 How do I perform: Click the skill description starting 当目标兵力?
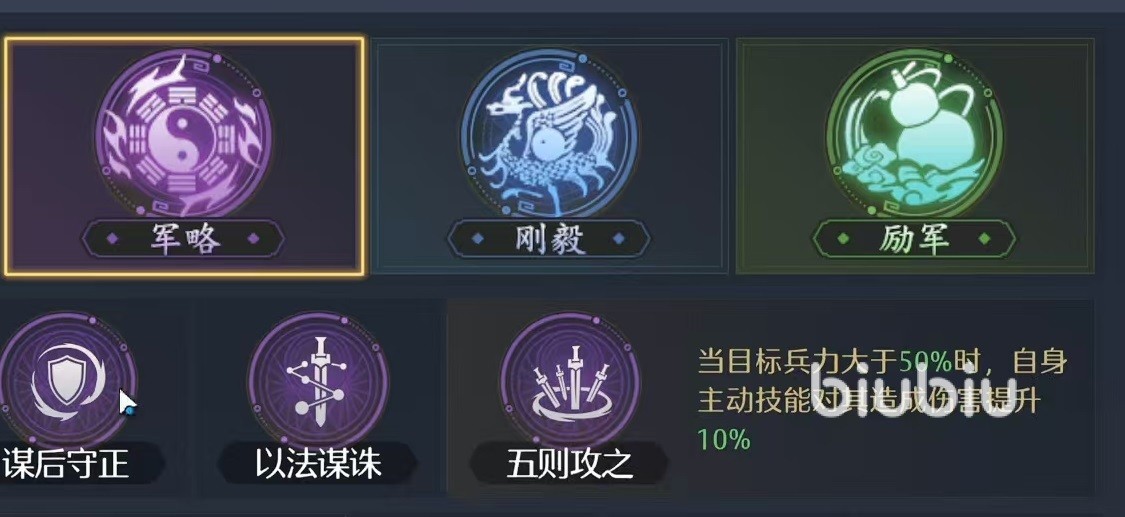(x=882, y=400)
